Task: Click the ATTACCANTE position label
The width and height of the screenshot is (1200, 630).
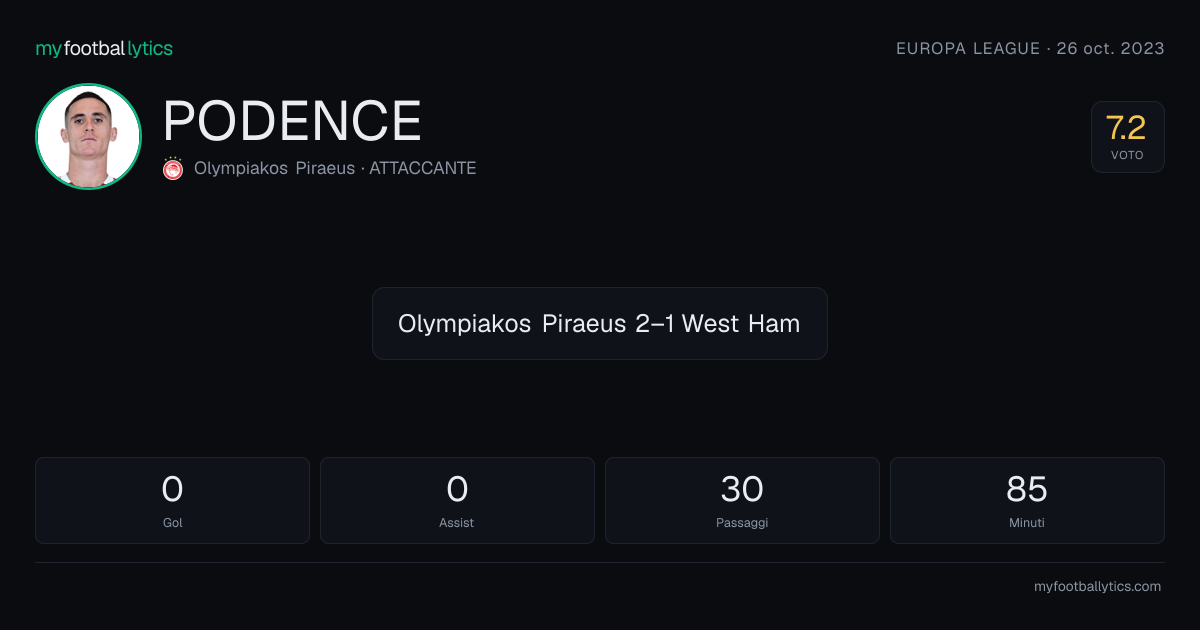Action: pyautogui.click(x=422, y=168)
